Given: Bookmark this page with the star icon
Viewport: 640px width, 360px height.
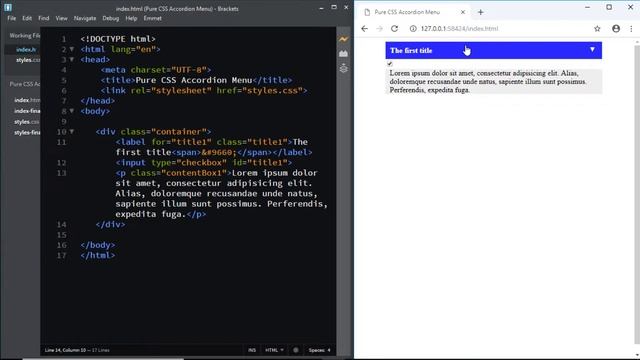Looking at the screenshot, I should [x=597, y=29].
